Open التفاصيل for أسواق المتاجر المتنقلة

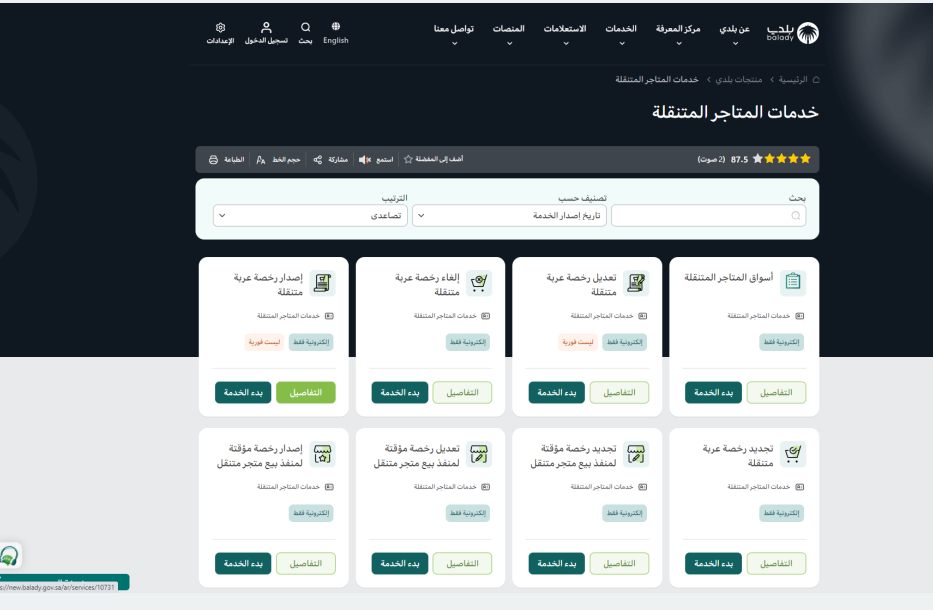pos(776,393)
